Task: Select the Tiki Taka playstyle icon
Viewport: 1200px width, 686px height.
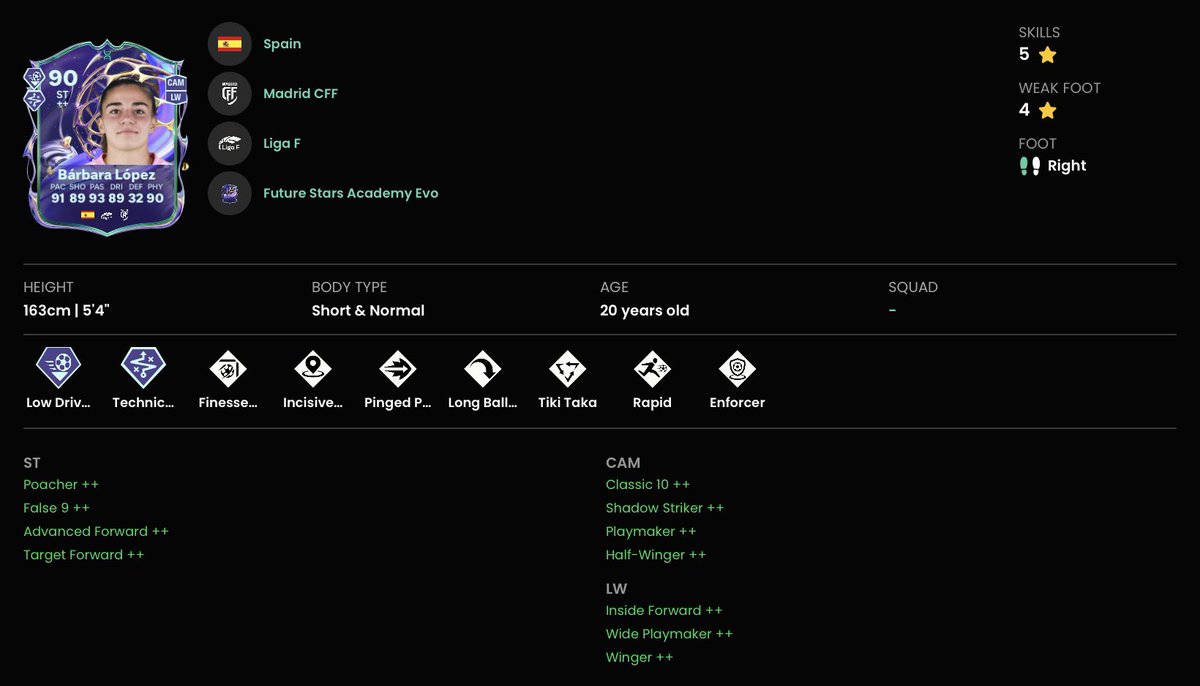Action: point(568,369)
